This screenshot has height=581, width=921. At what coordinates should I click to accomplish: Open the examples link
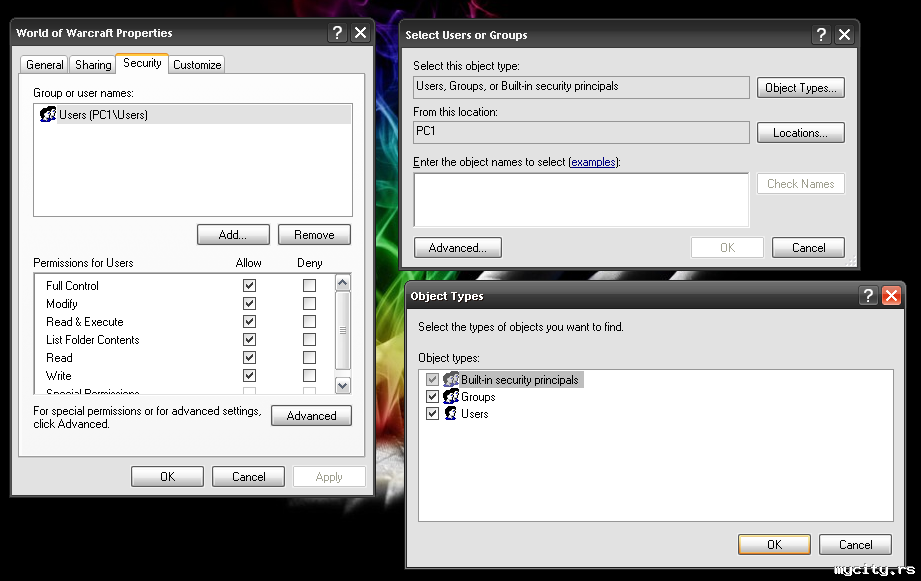(593, 162)
